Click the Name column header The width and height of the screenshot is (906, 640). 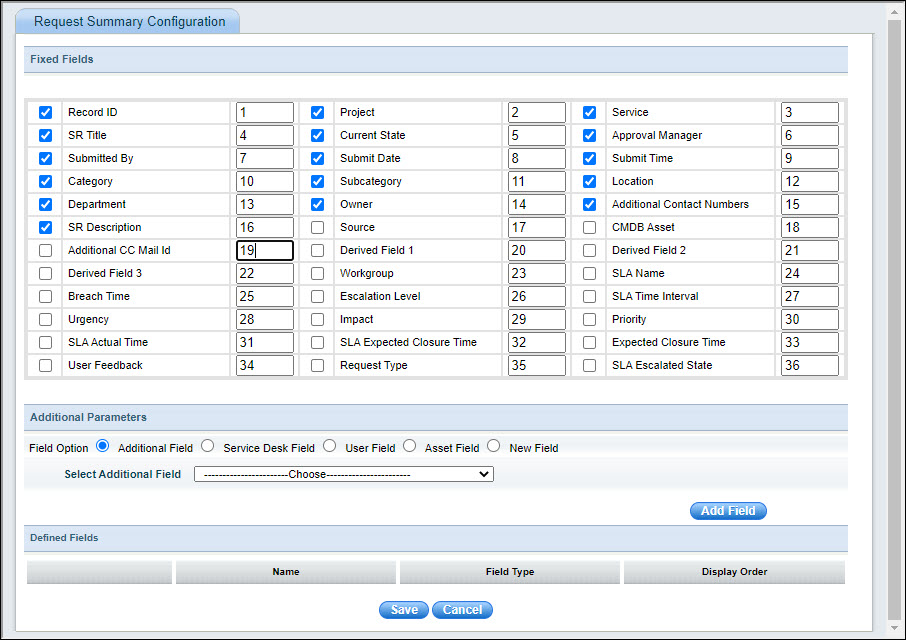[286, 572]
